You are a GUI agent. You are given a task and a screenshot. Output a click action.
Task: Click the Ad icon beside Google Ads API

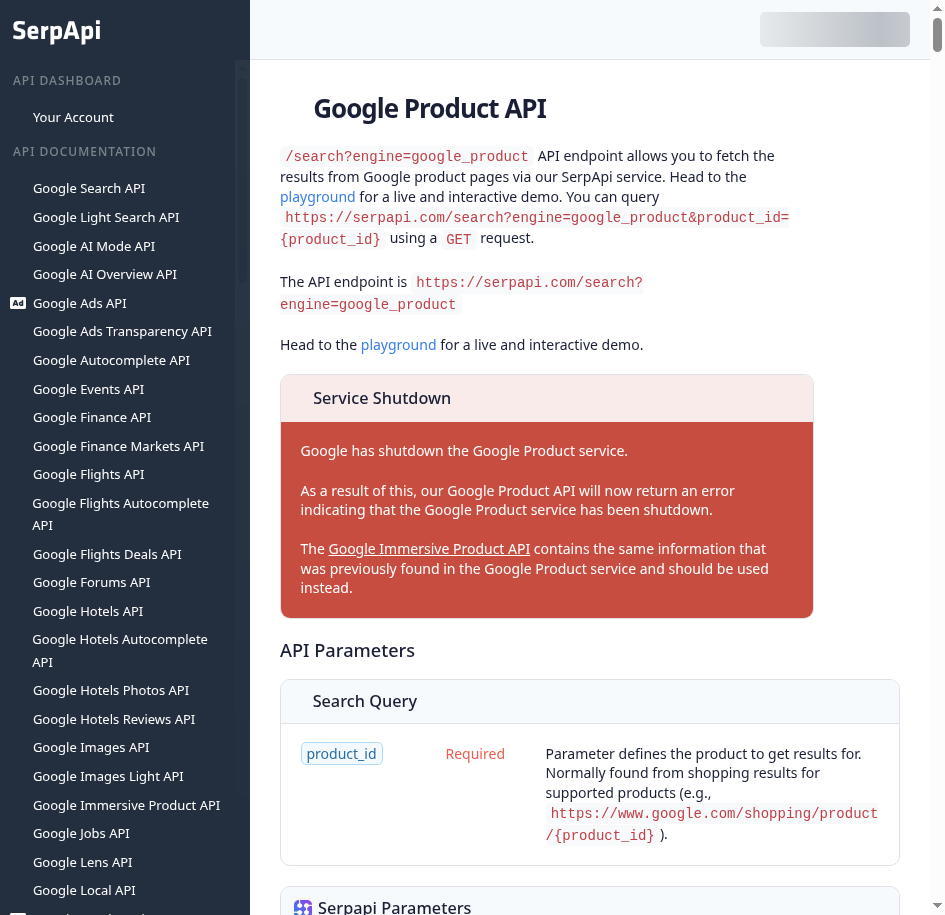18,303
